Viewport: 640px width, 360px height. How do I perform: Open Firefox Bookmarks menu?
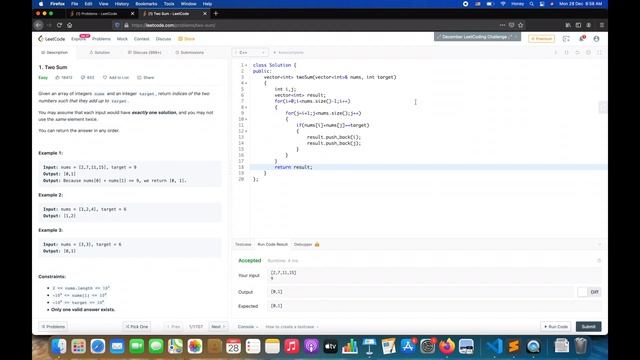tap(146, 4)
